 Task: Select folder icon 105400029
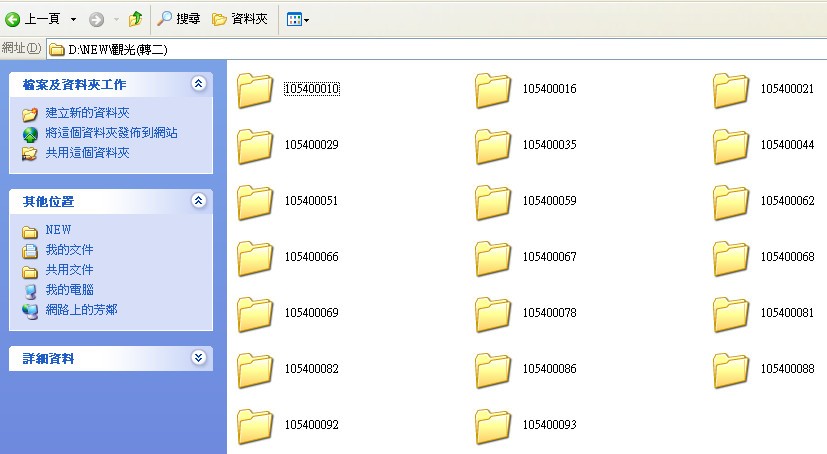pyautogui.click(x=255, y=147)
